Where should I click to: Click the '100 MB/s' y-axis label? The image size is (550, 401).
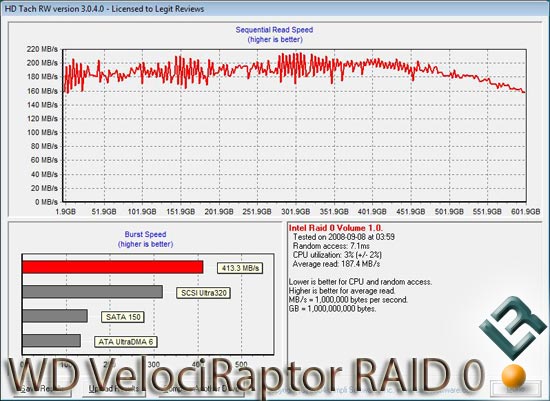(x=42, y=133)
